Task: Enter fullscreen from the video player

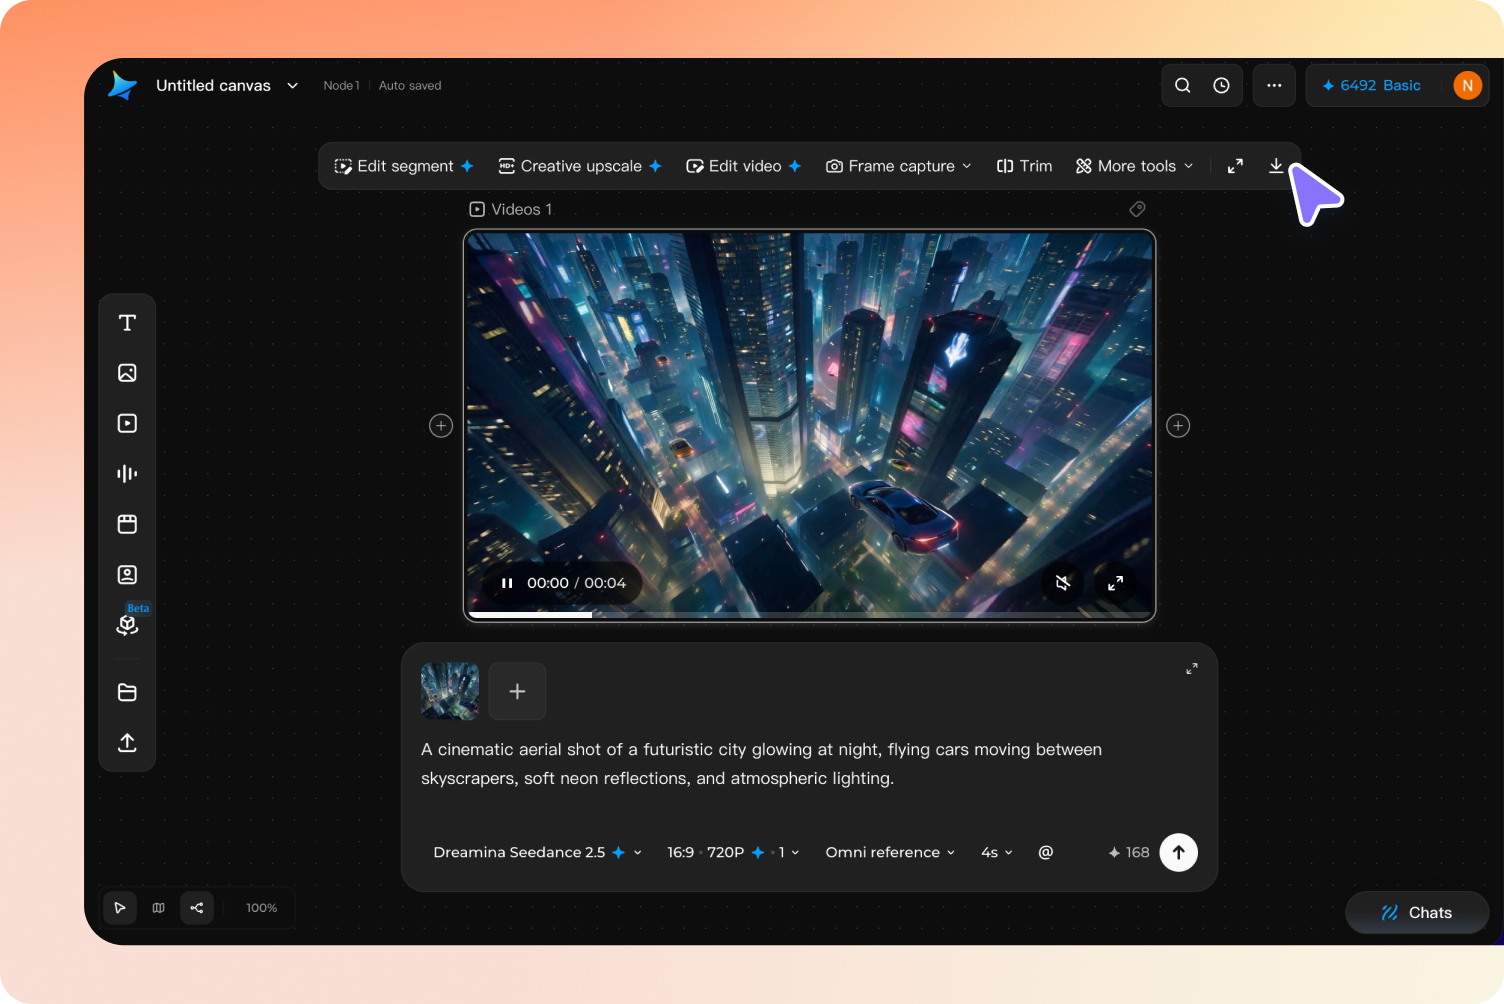Action: tap(1115, 583)
